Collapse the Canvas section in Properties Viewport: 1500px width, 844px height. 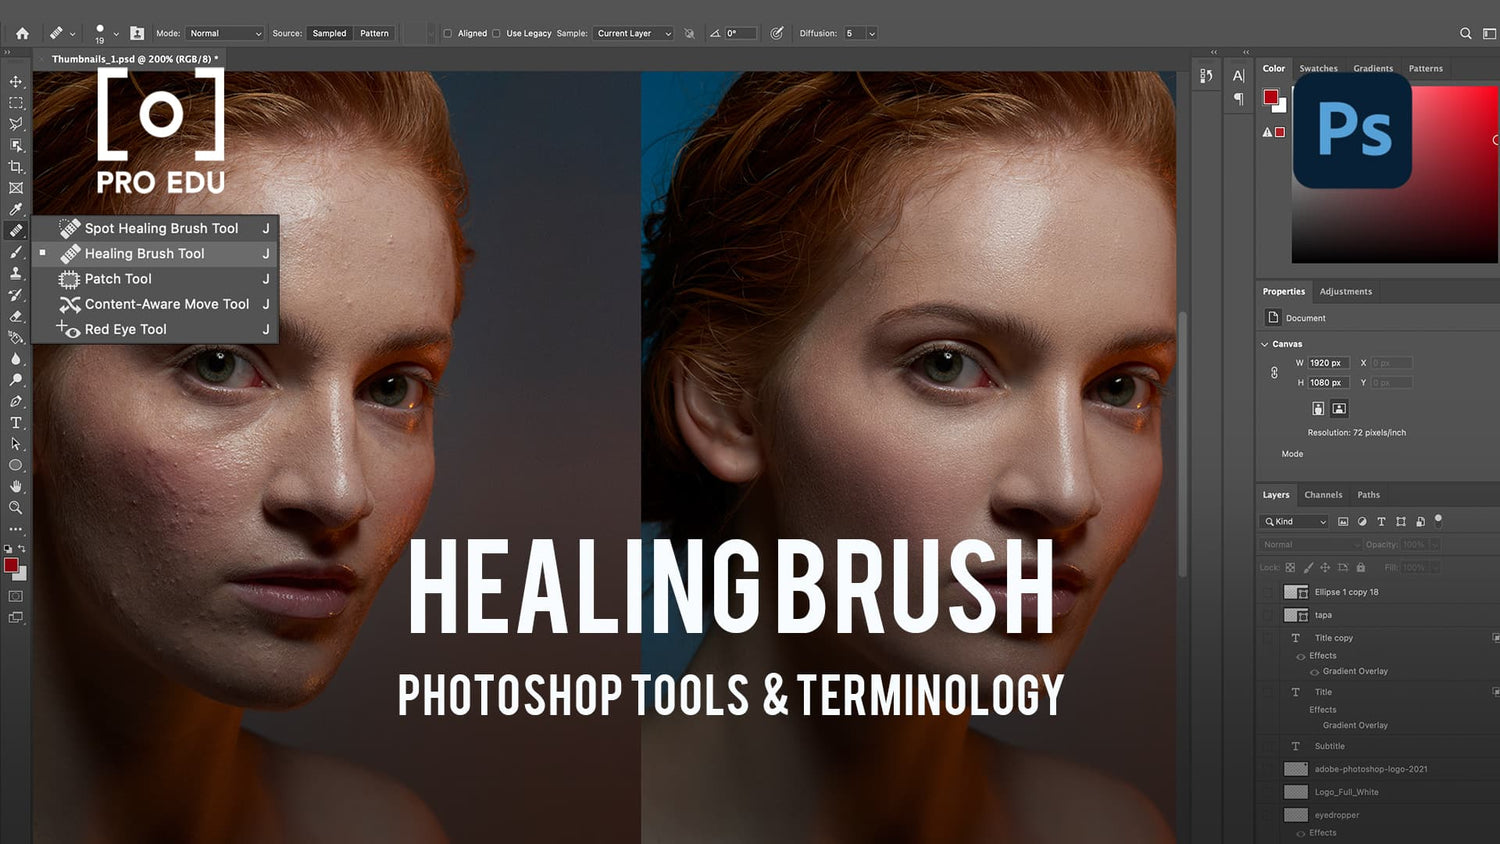(x=1265, y=343)
